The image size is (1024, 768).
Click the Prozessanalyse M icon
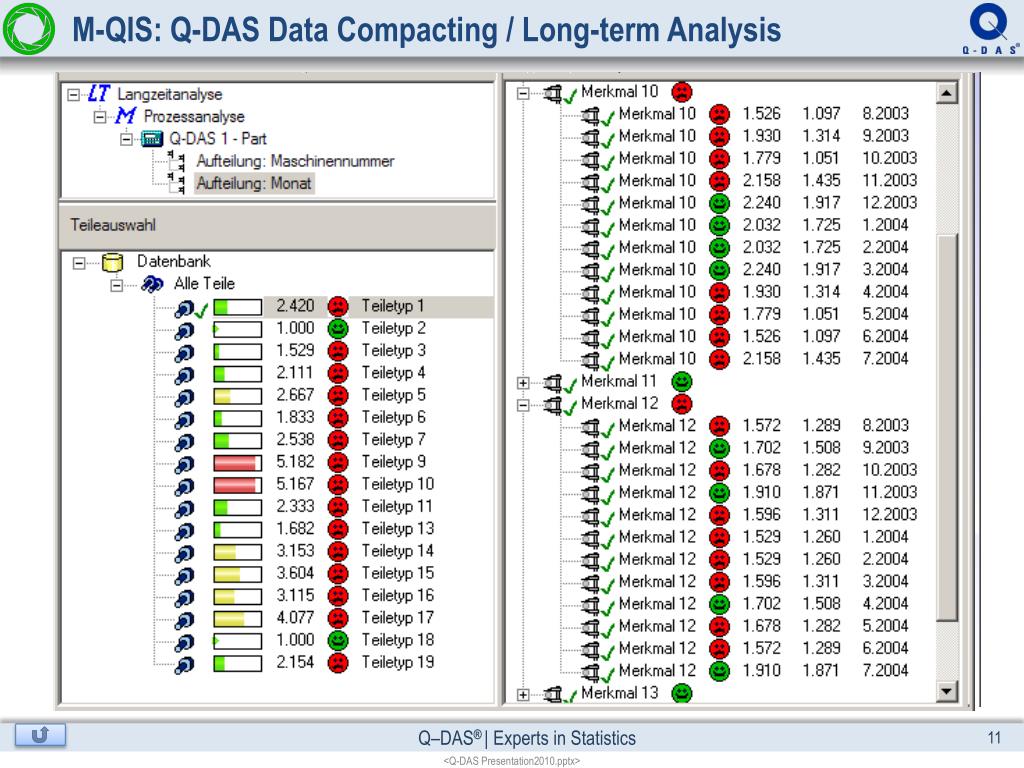click(125, 116)
